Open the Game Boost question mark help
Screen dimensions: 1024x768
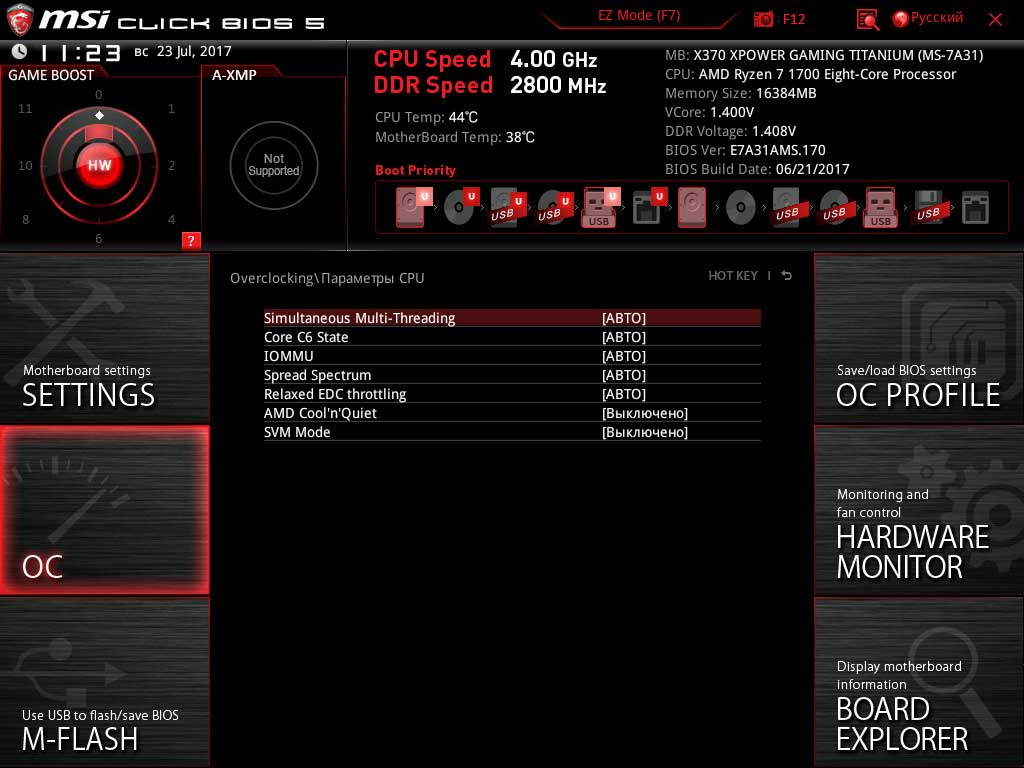(191, 240)
